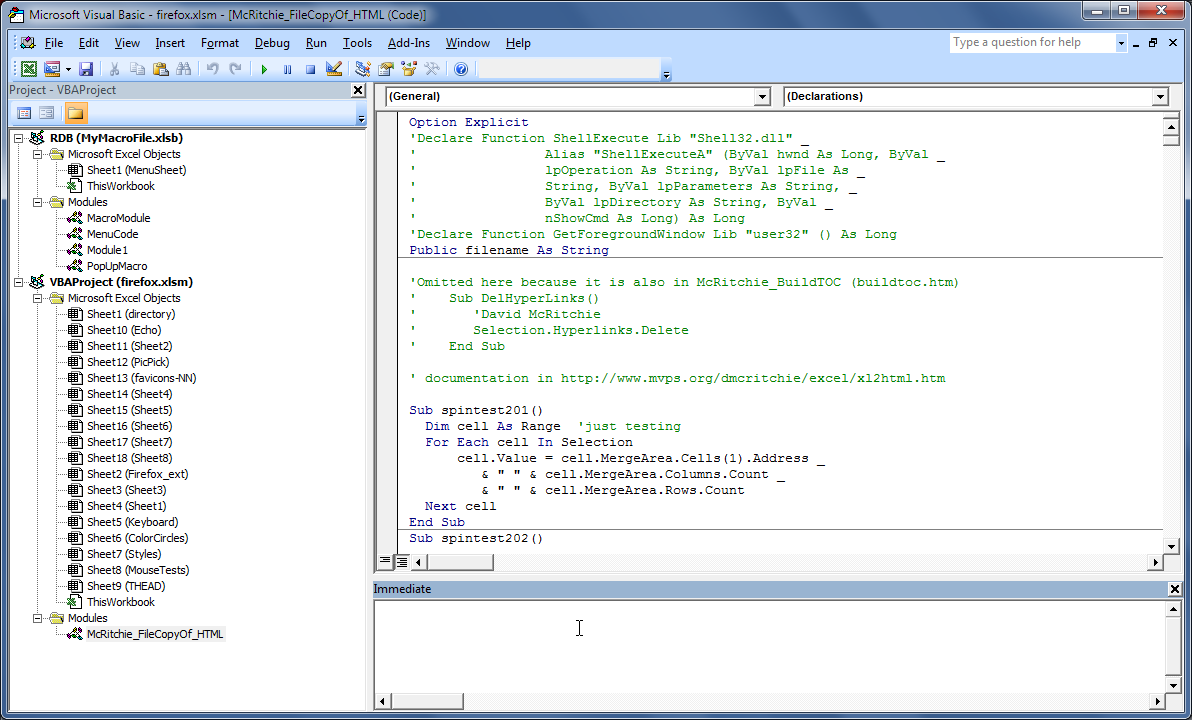
Task: Click code window horizontal scroll right arrow
Action: click(x=1156, y=563)
